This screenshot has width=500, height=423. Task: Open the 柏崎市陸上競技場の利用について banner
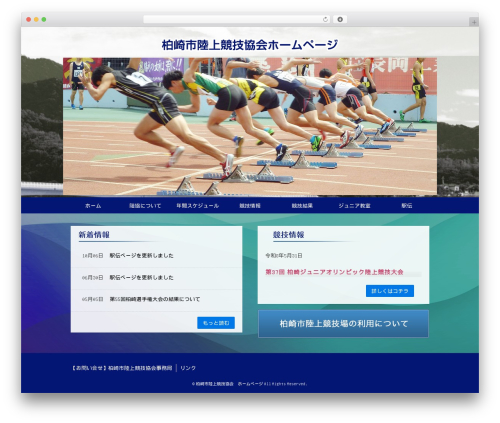click(343, 324)
